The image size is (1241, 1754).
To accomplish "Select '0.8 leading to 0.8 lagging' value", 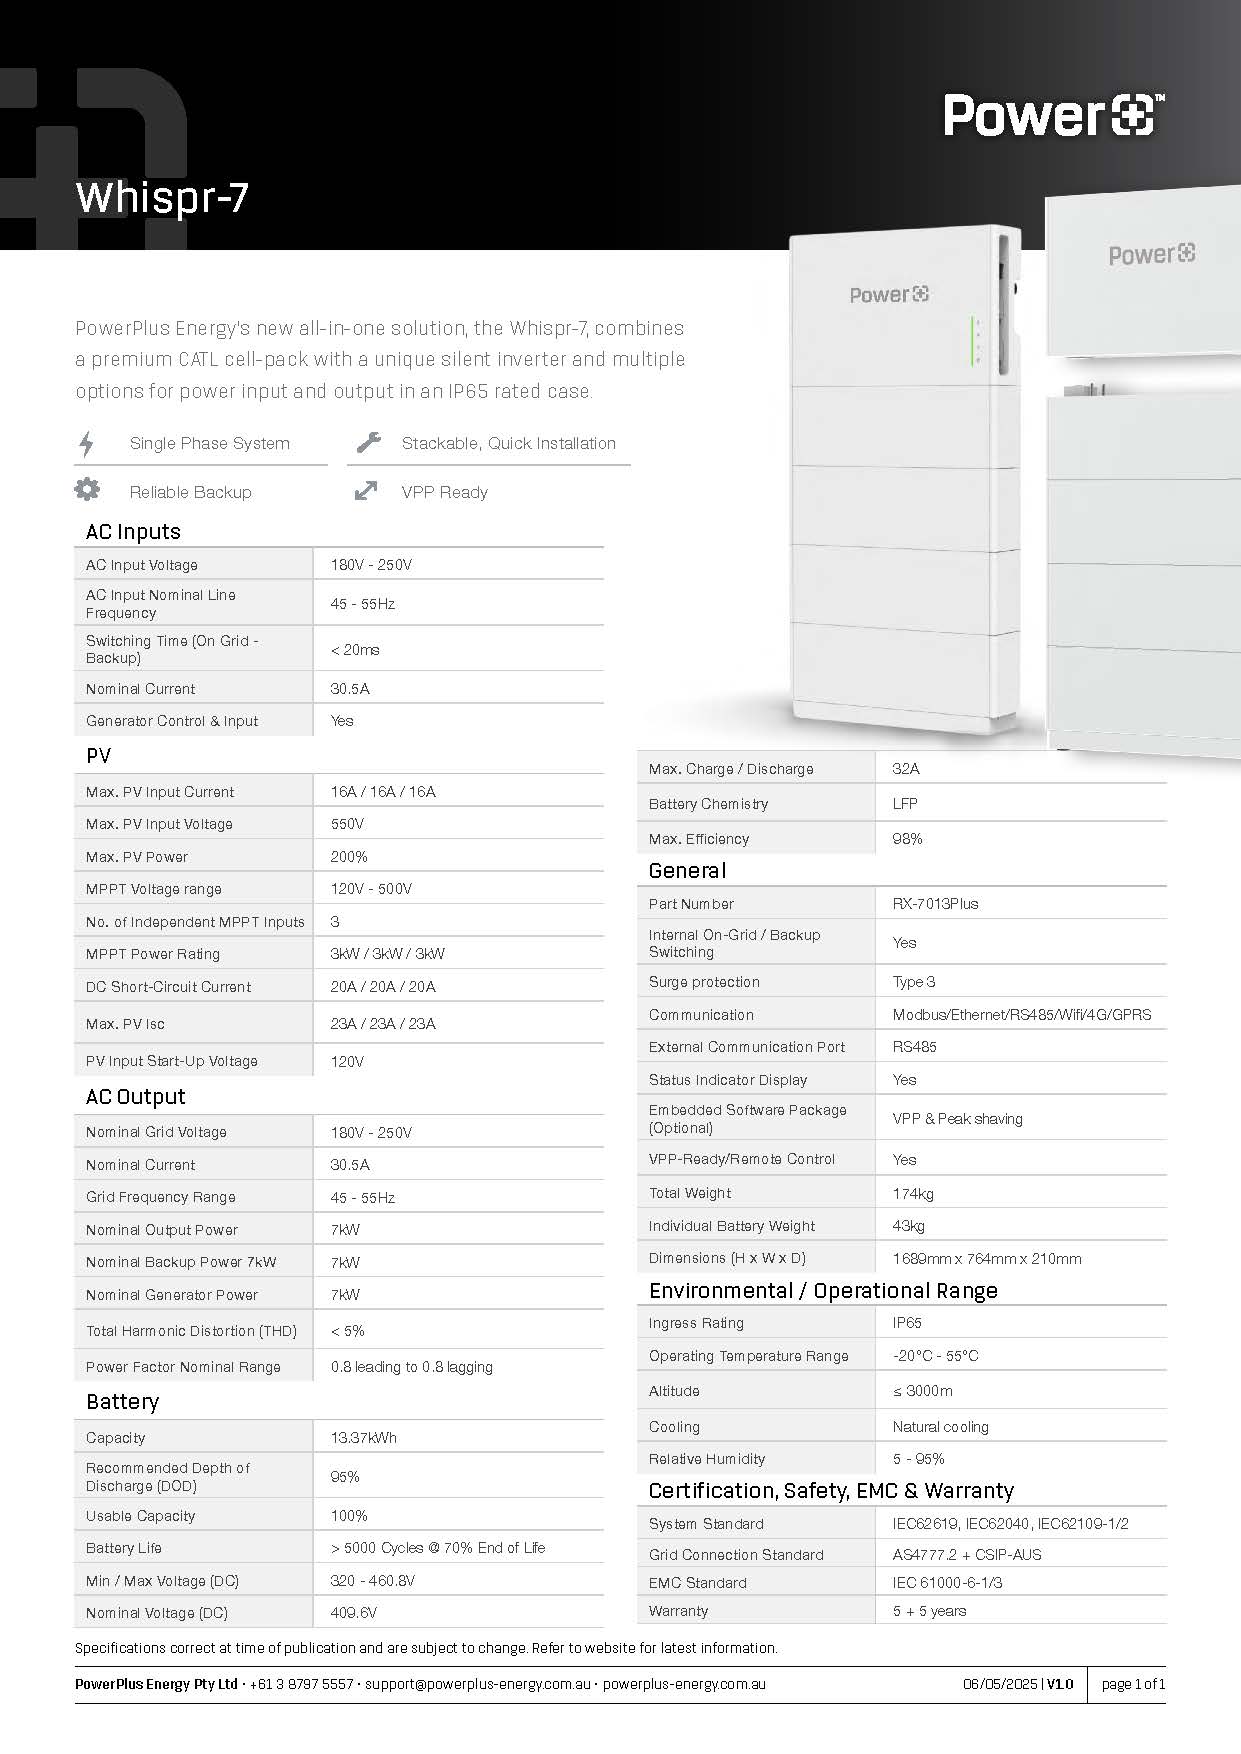I will [412, 1367].
